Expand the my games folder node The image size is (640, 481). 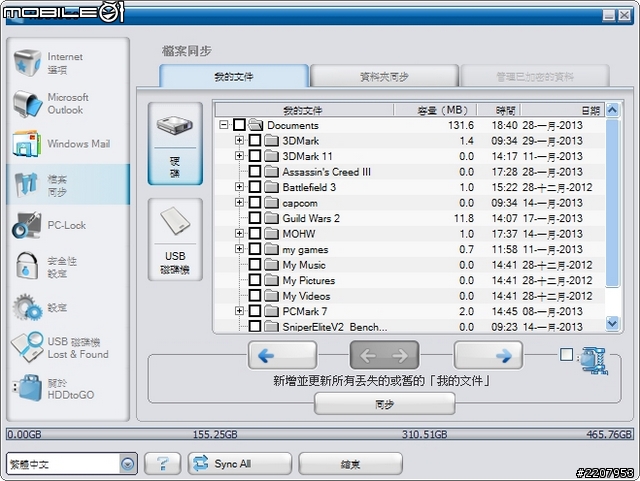(239, 249)
